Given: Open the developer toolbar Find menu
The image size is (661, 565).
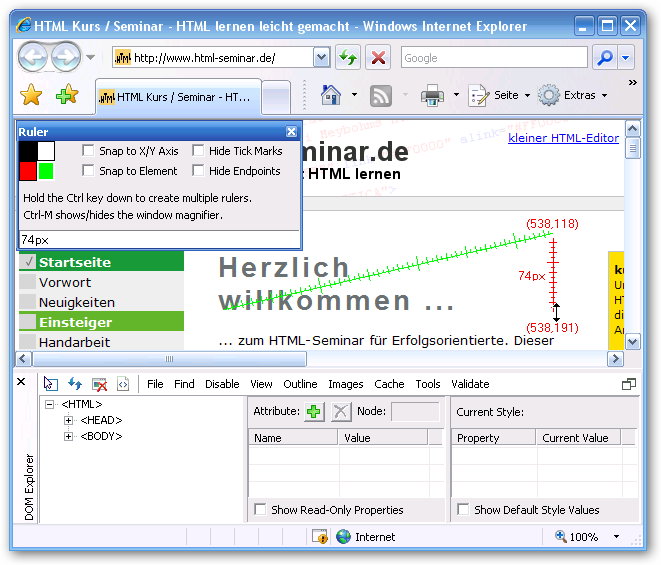Looking at the screenshot, I should click(x=184, y=384).
